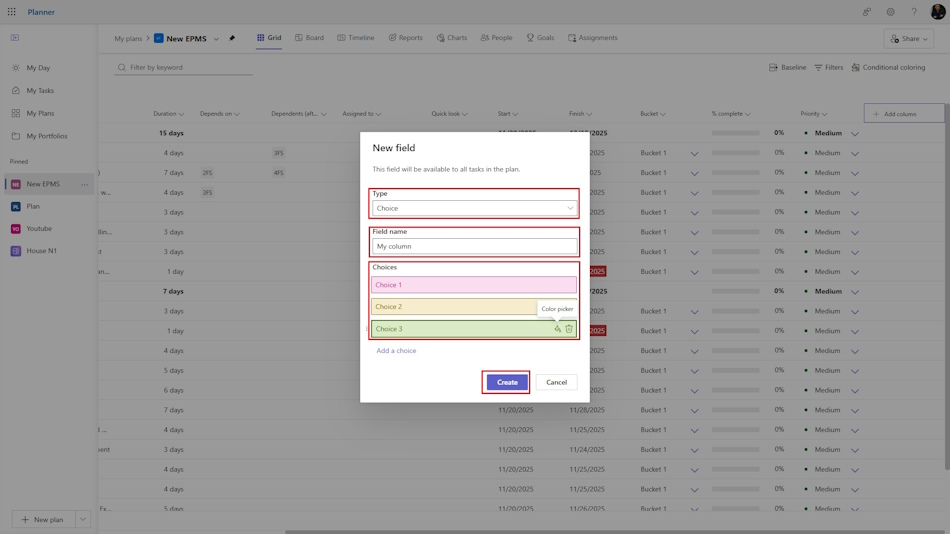Open the app launcher waffle icon
Screen dimensions: 950x534
coord(12,12)
